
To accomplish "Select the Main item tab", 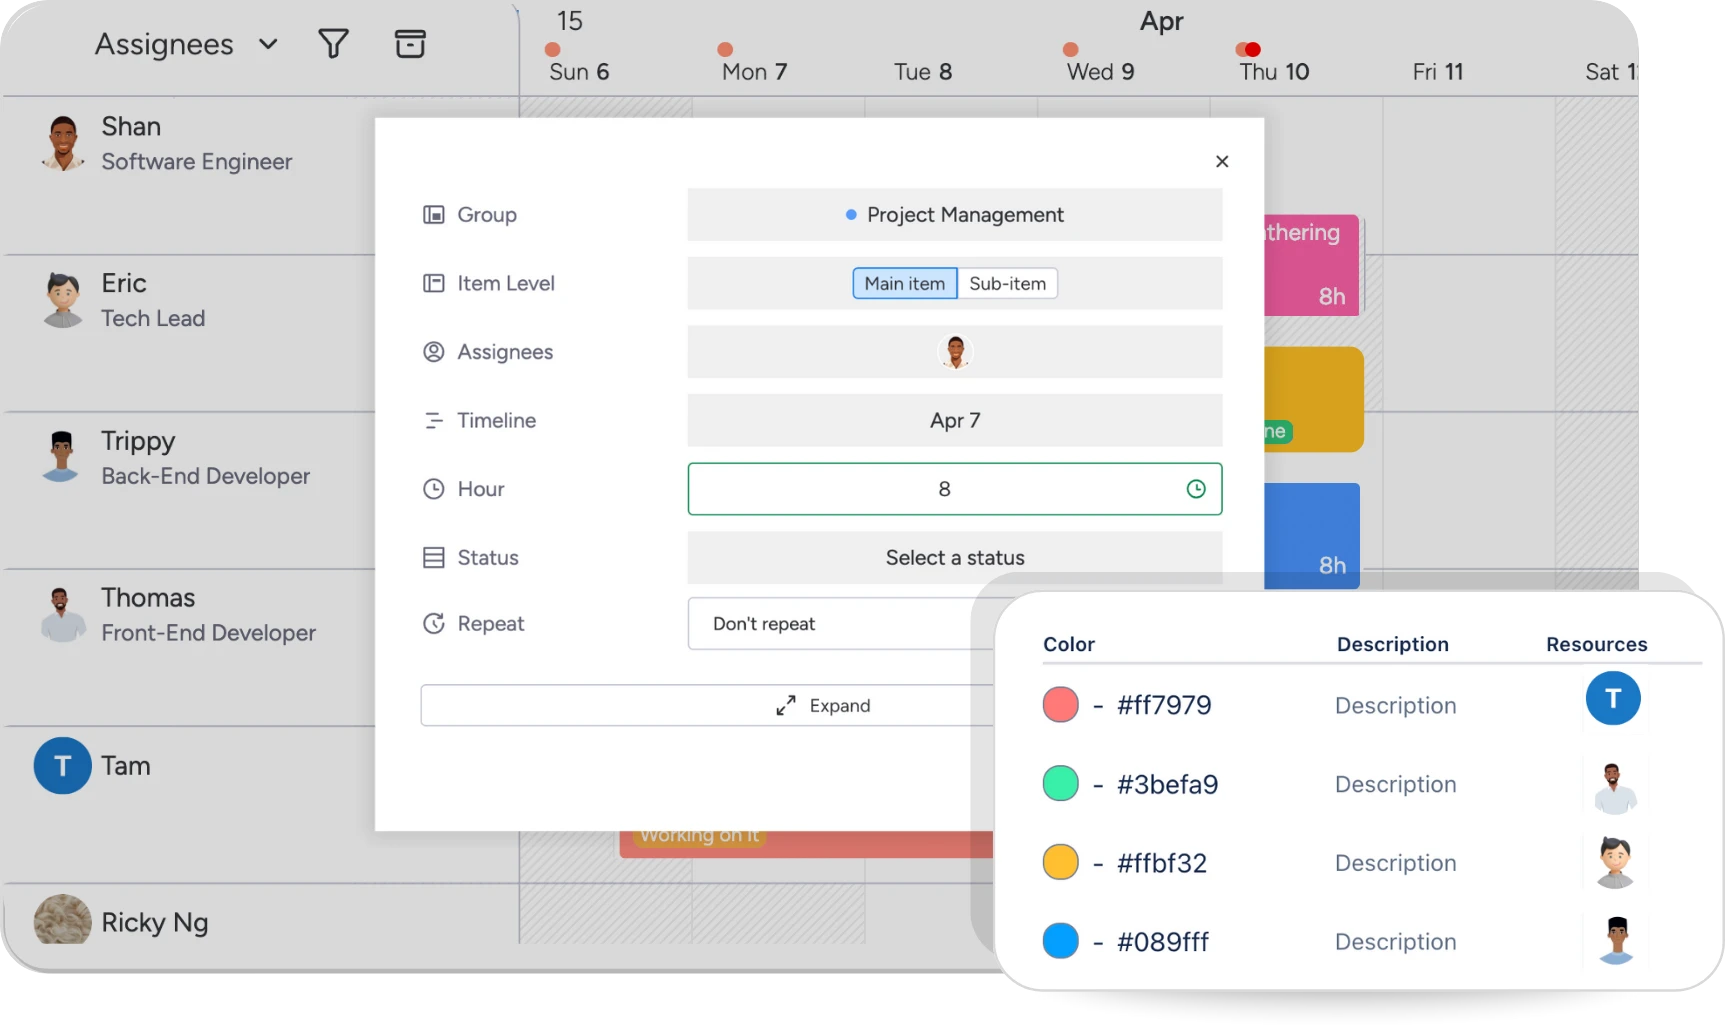I will (903, 283).
